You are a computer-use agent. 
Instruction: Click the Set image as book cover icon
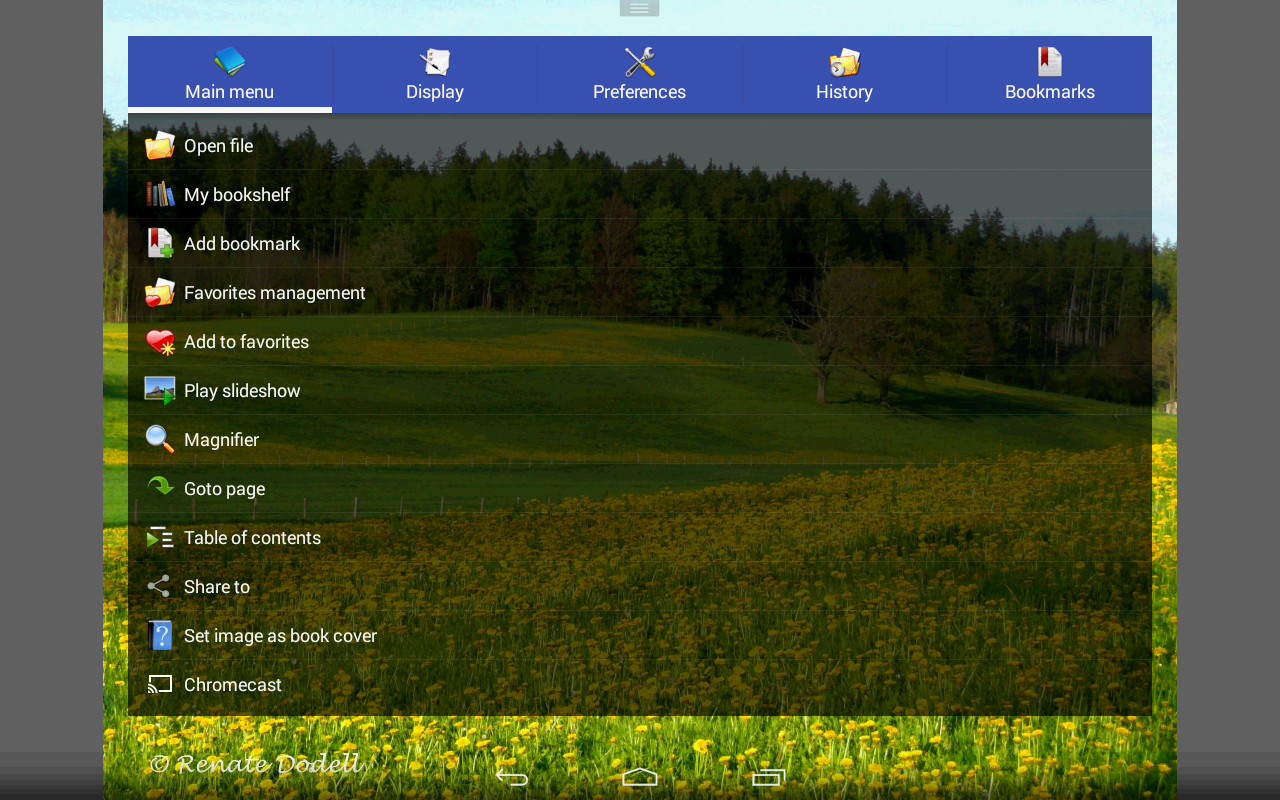(160, 634)
